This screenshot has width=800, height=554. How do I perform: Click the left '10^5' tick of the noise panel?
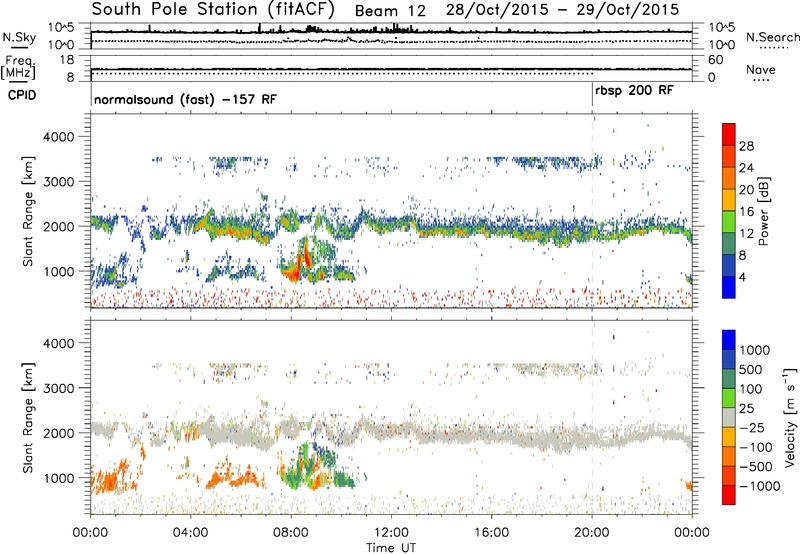(61, 27)
